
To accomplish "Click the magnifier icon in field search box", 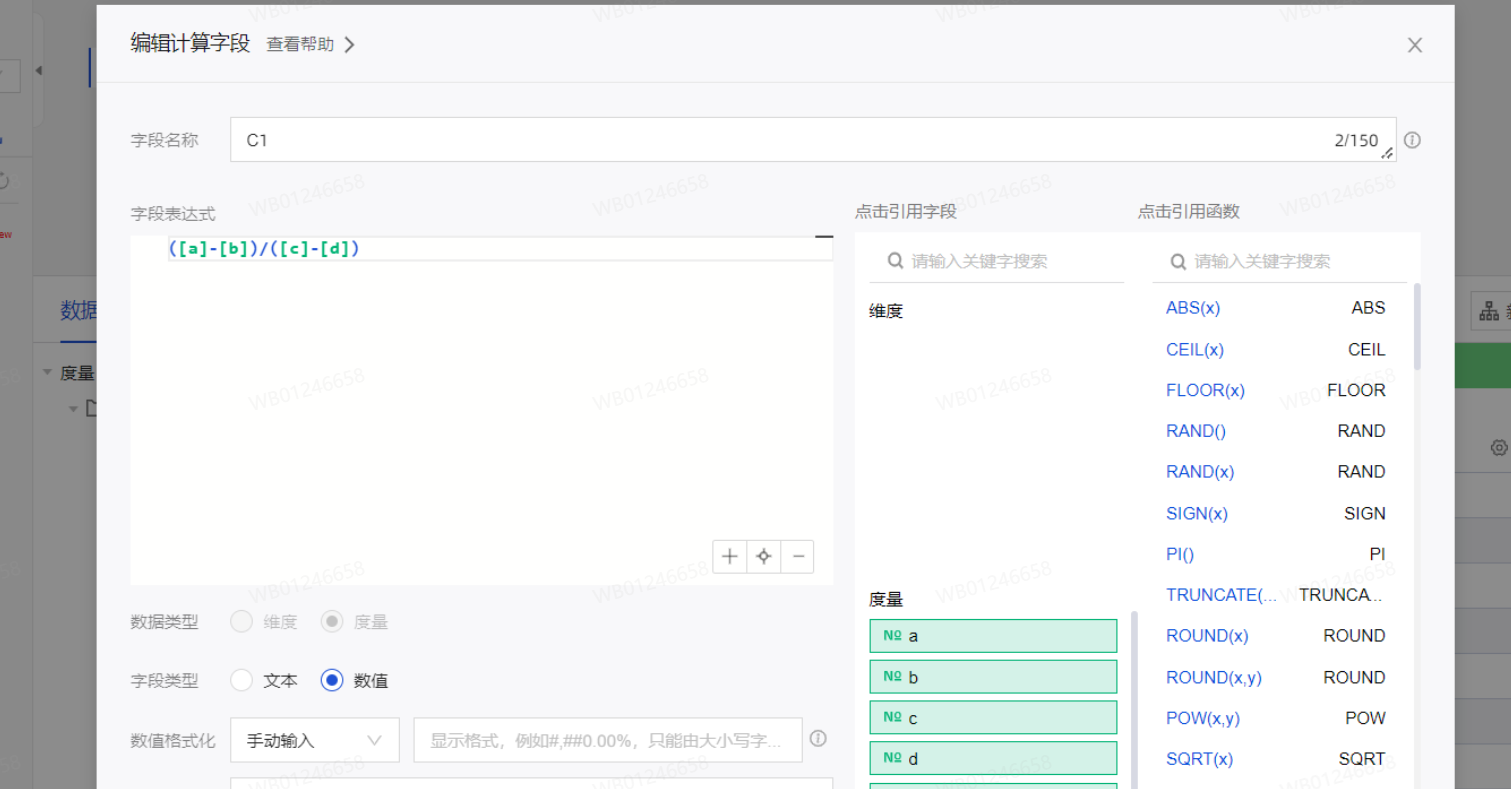I will click(895, 261).
